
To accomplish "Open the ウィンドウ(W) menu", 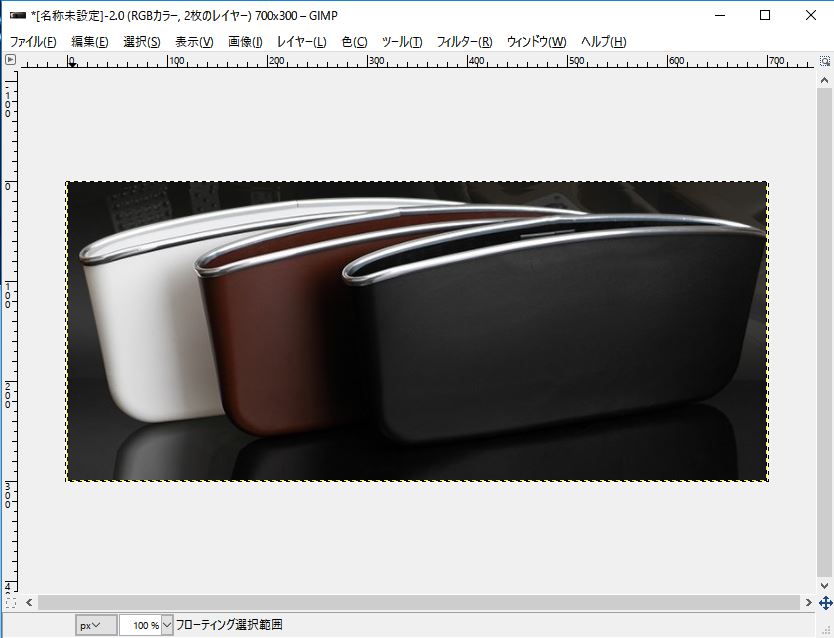I will pos(536,41).
